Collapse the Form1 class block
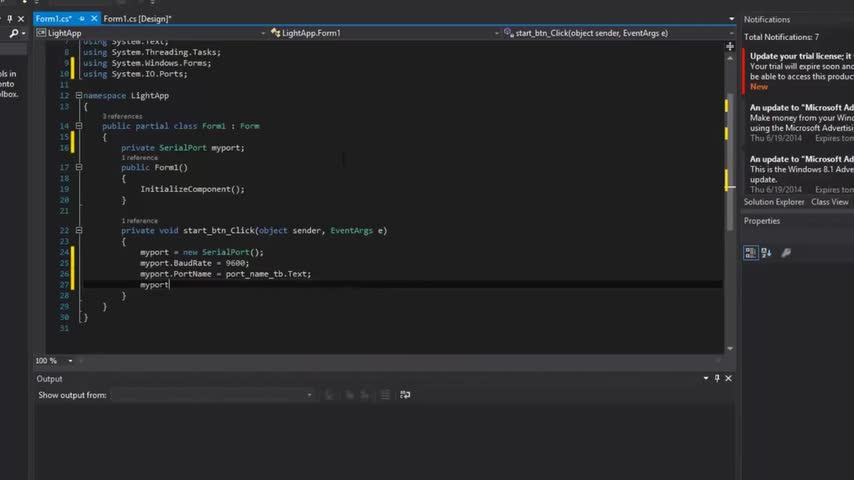 click(x=79, y=126)
